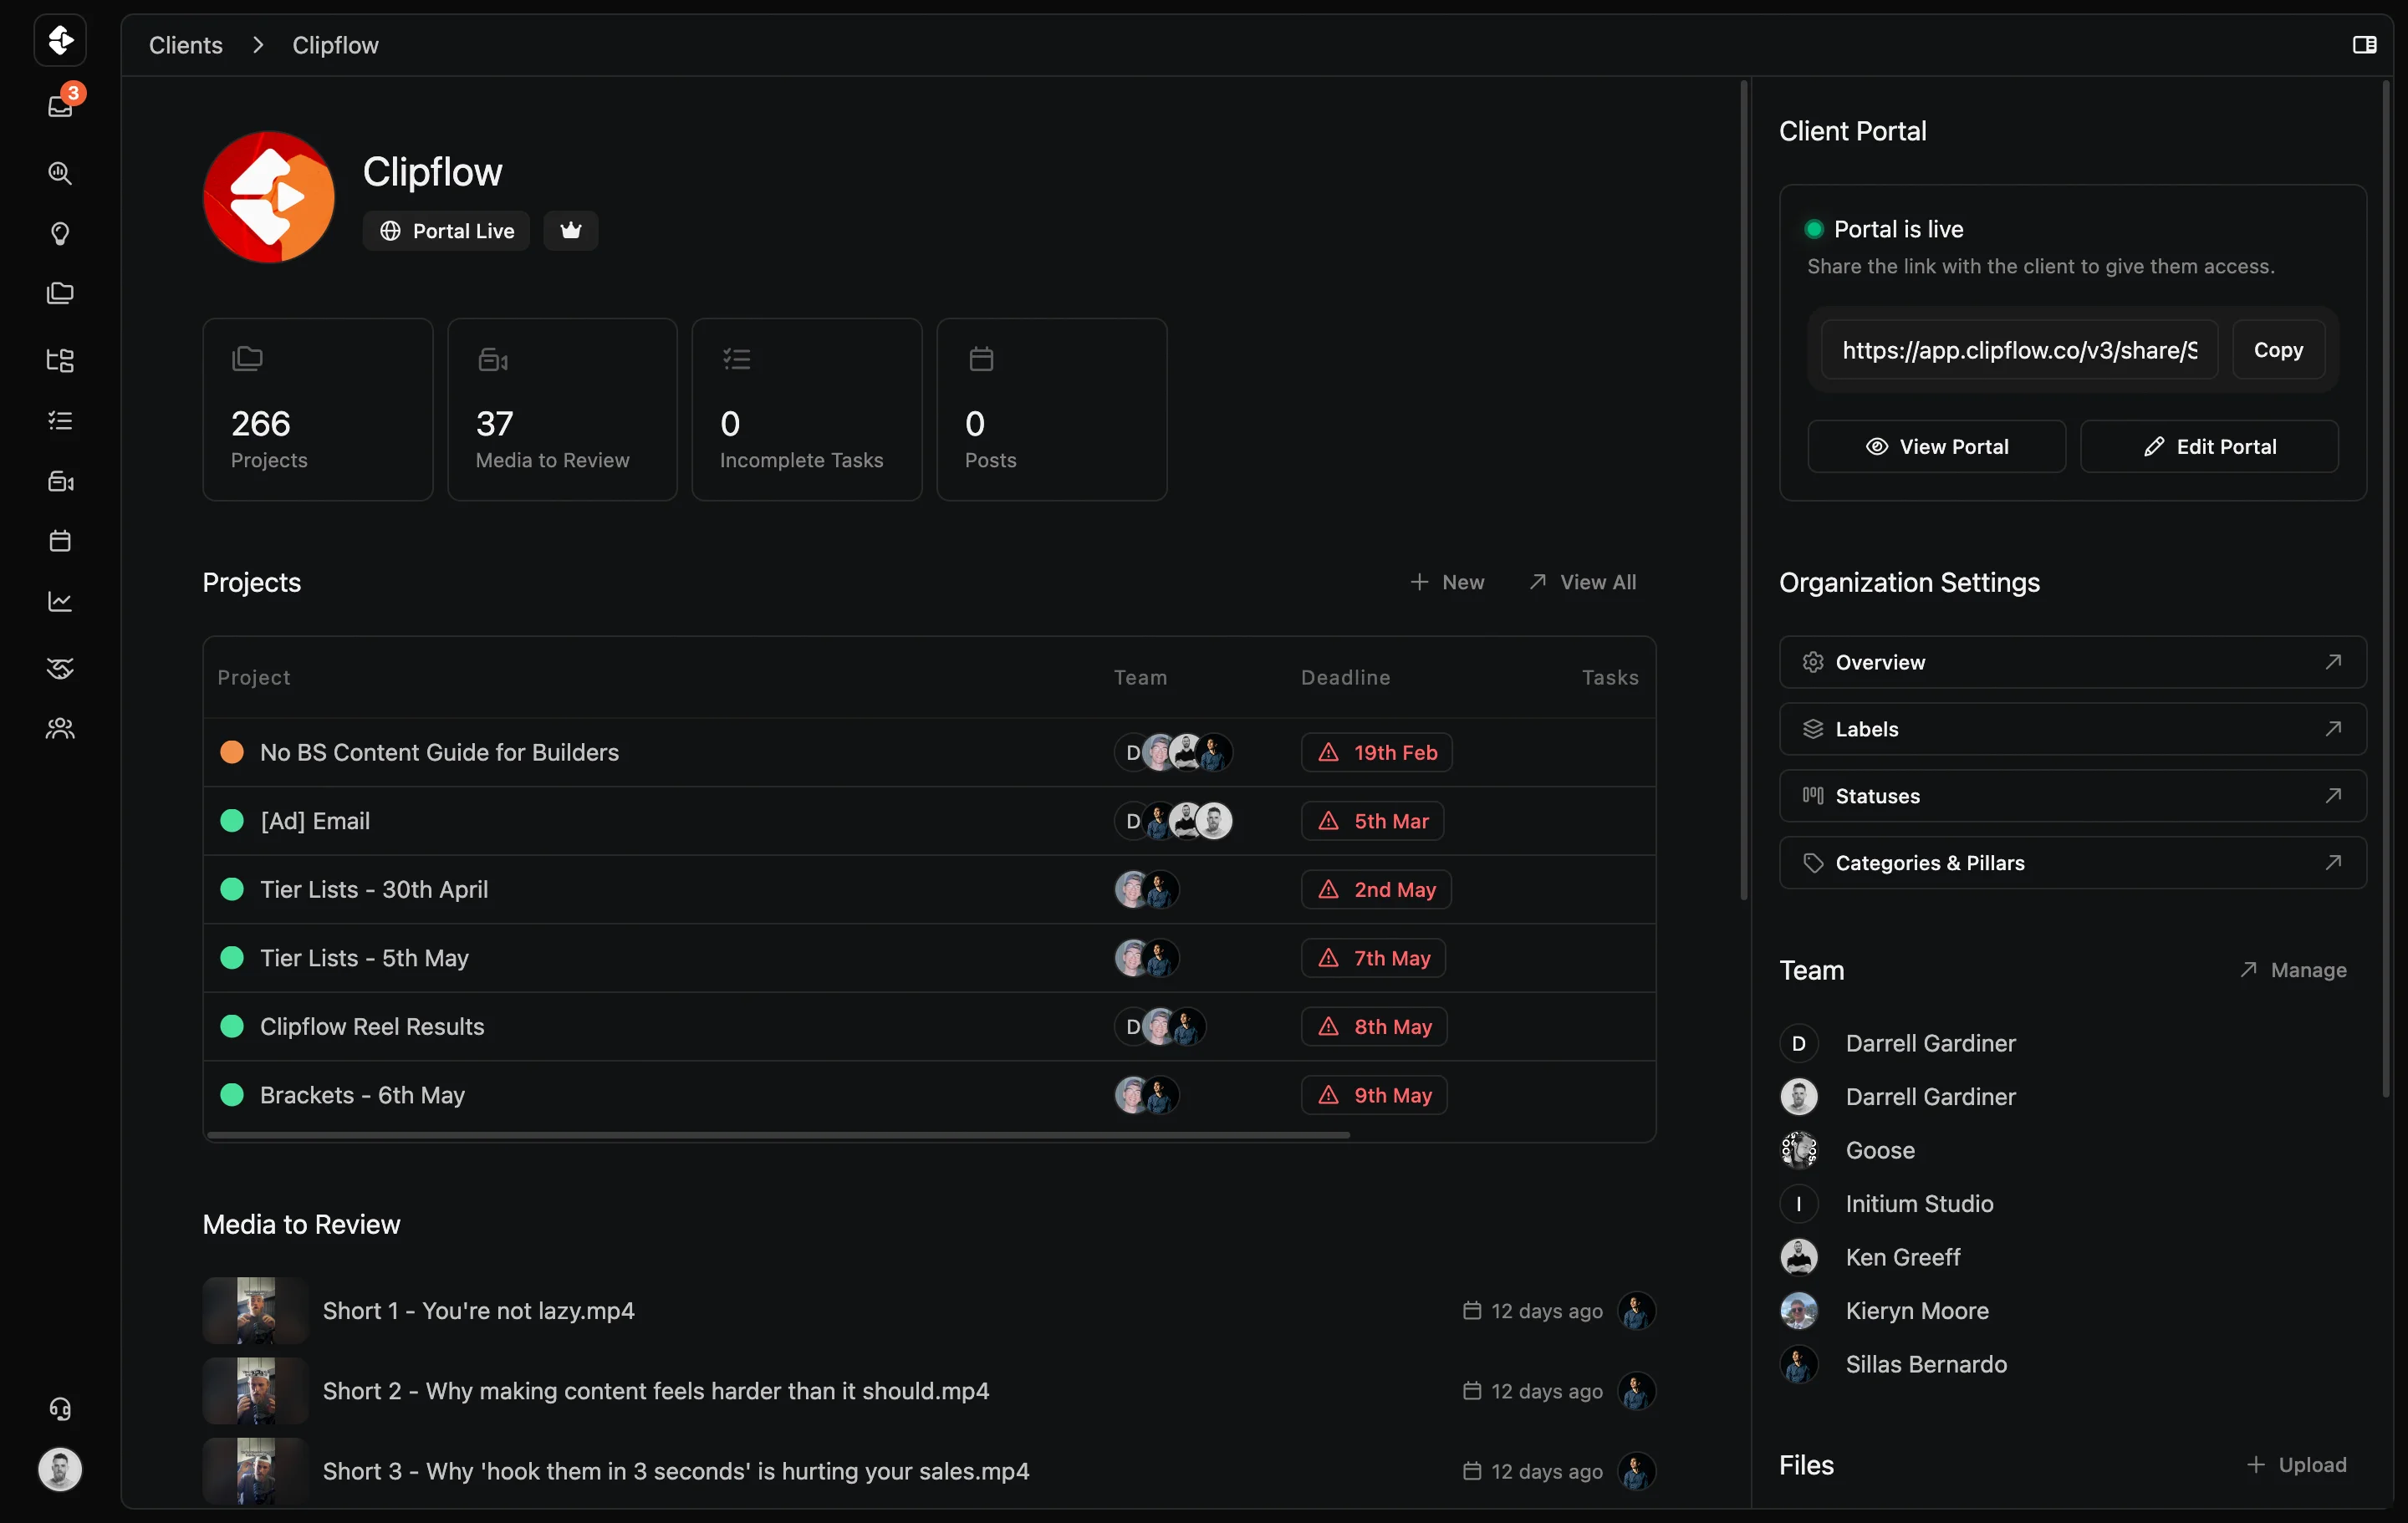Open the clients handshake sidebar icon
This screenshot has width=2408, height=1523.
click(x=60, y=668)
